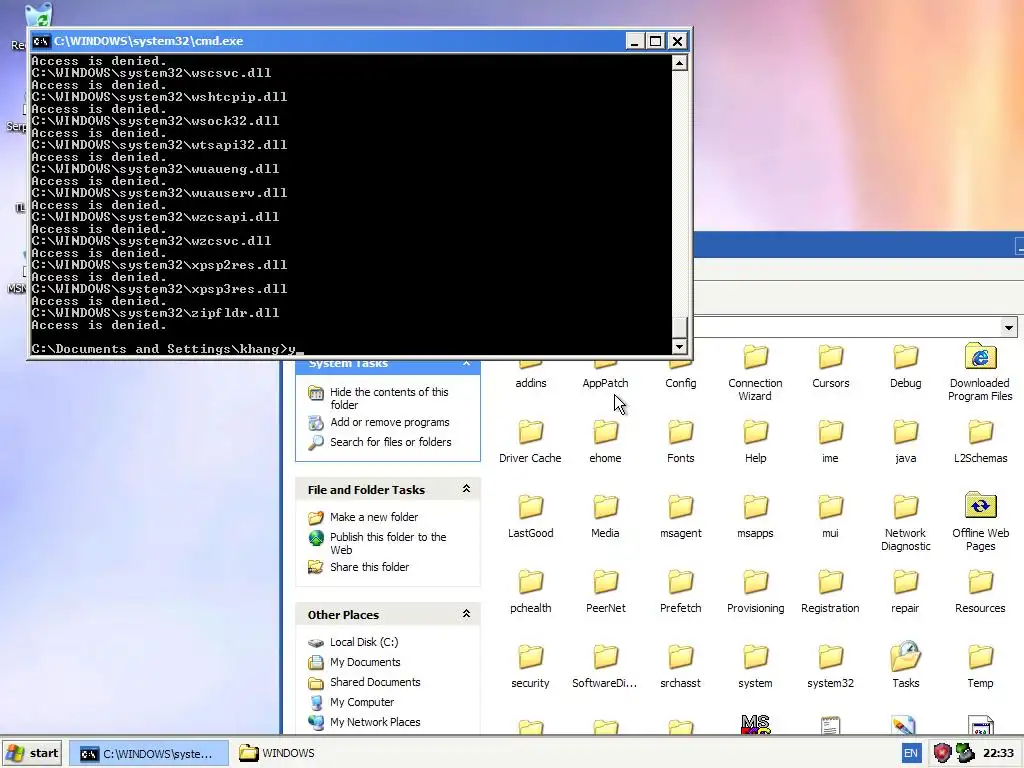Select the LastGood folder

click(530, 517)
